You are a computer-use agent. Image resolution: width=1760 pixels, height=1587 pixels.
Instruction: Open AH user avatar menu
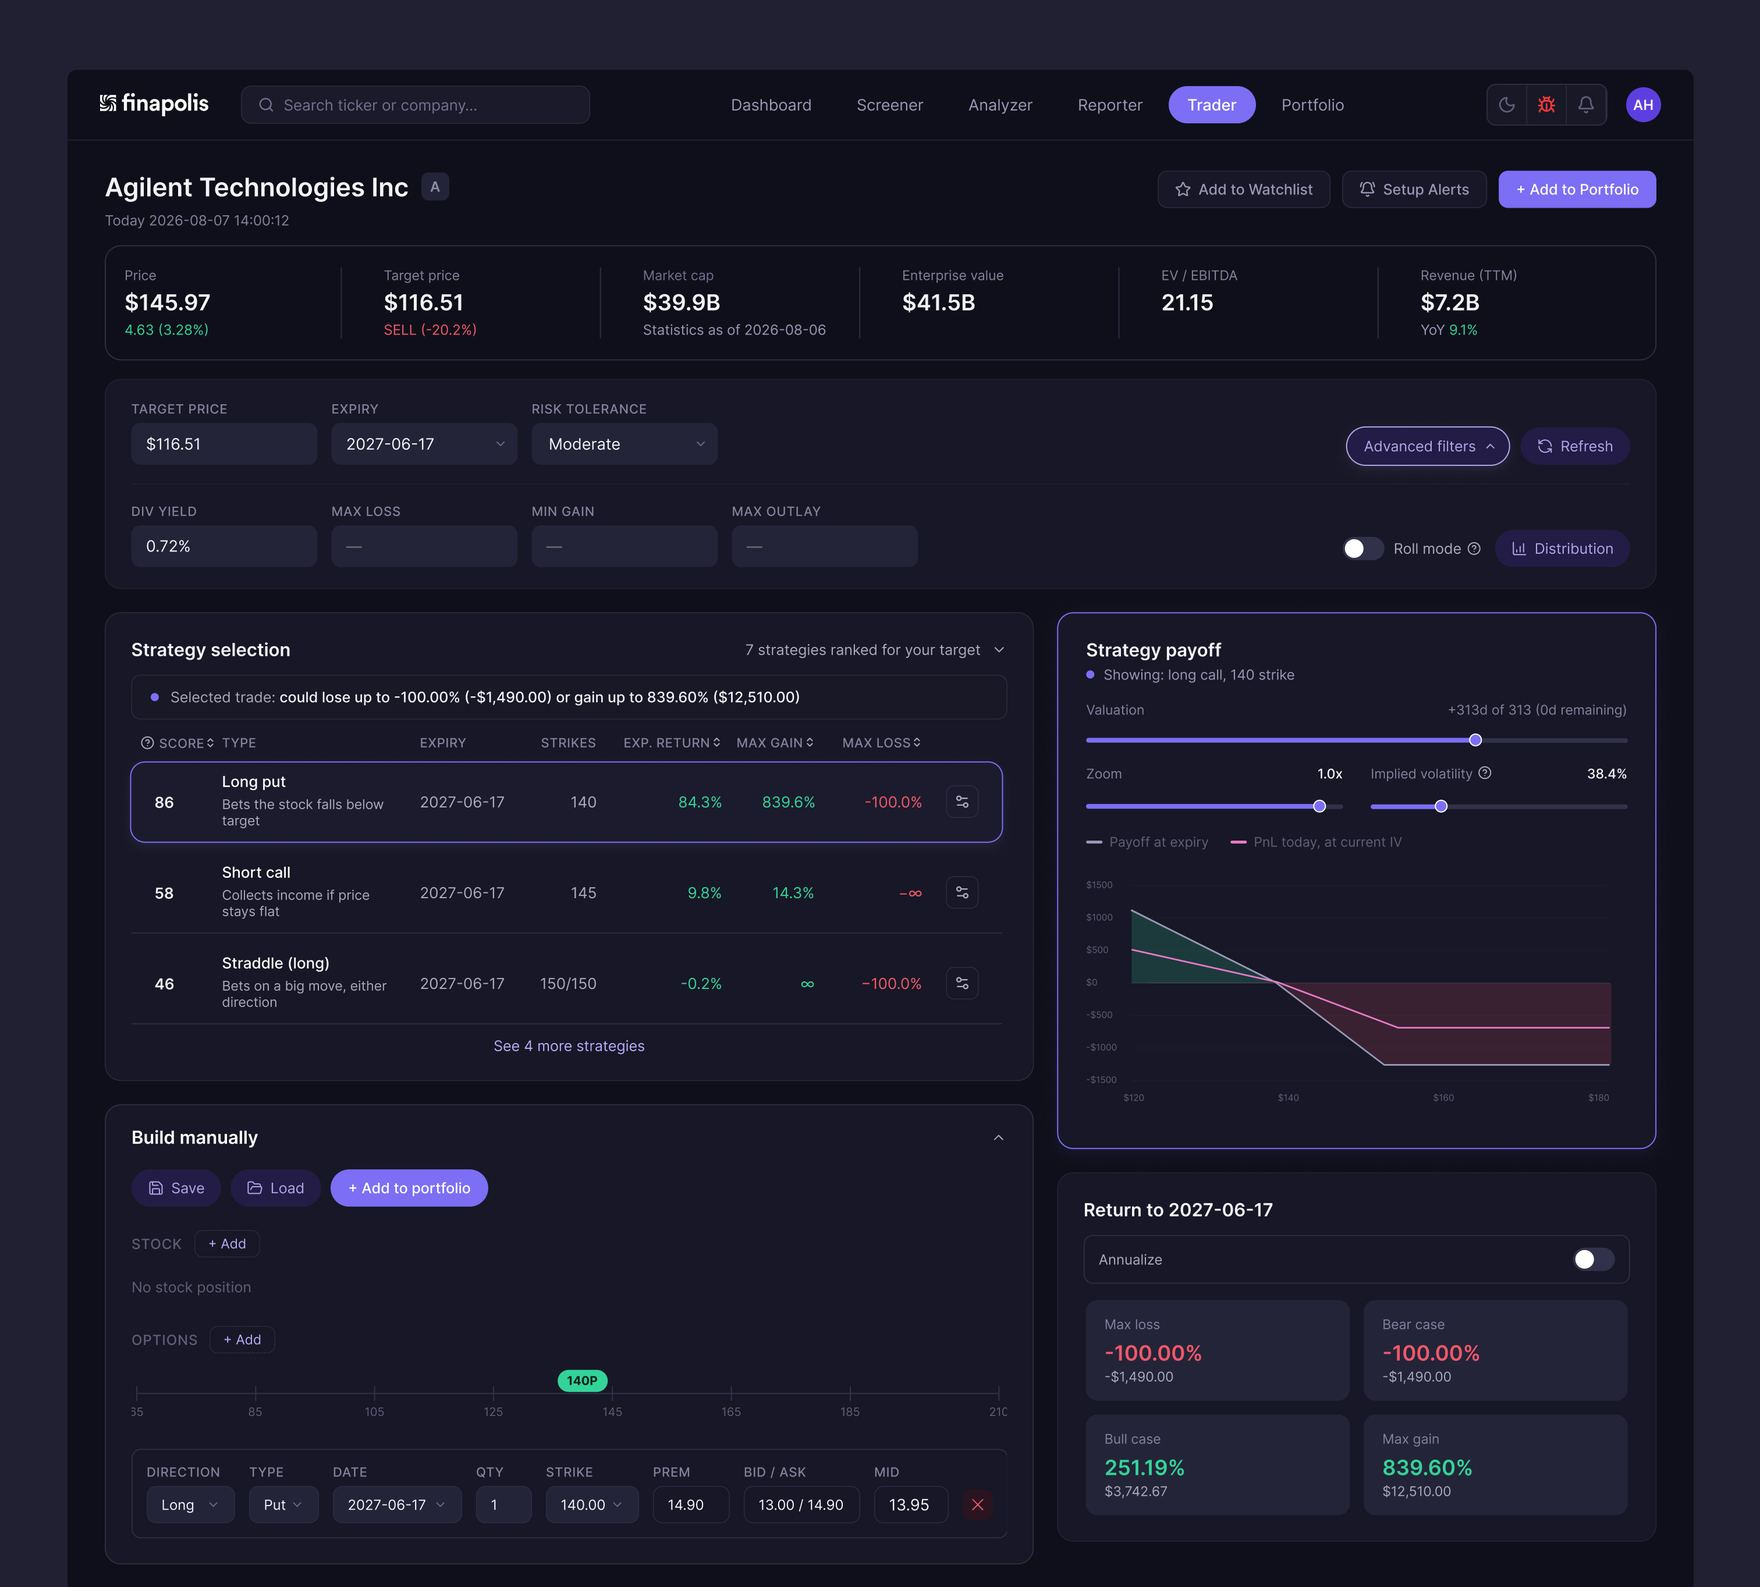tap(1643, 105)
